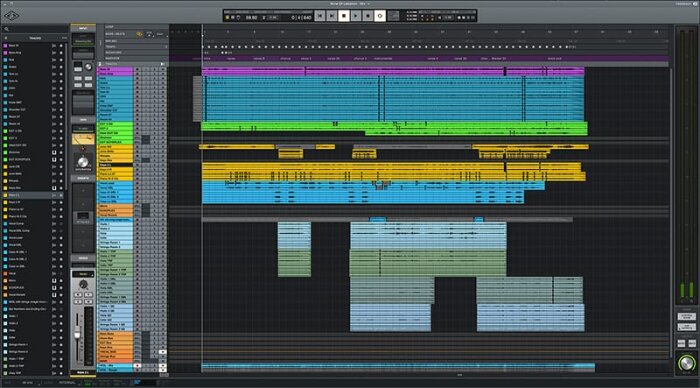This screenshot has height=388, width=700.
Task: Toggle the loop playback button in transport
Action: 380,16
